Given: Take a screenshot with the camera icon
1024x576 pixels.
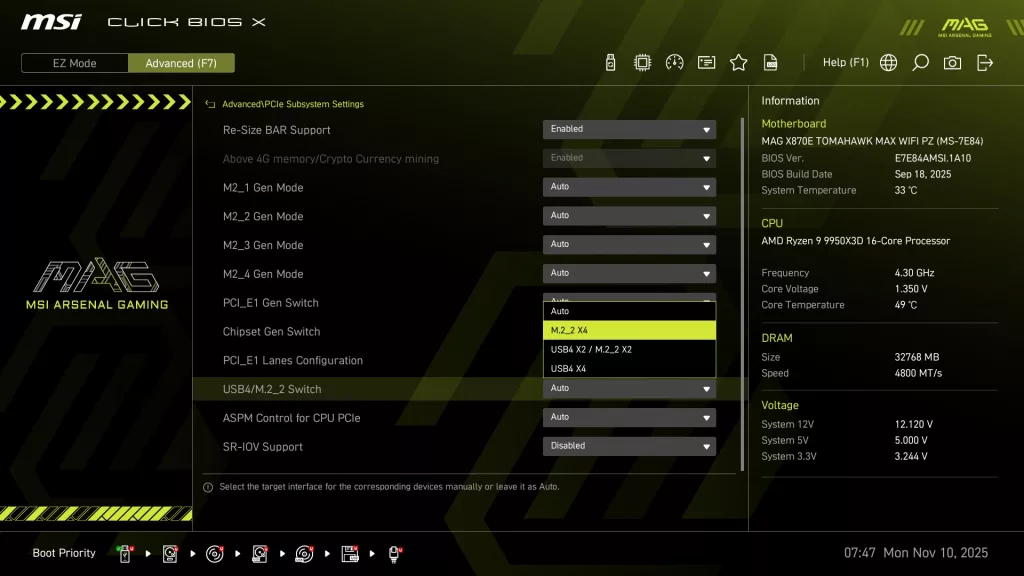Looking at the screenshot, I should [952, 62].
